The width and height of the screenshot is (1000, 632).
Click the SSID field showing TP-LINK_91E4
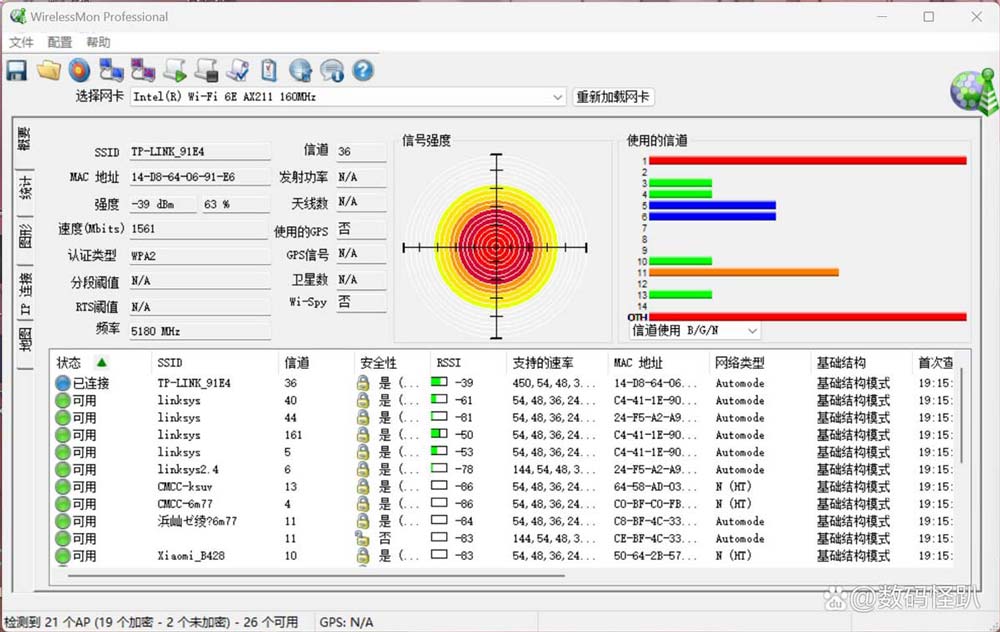point(200,152)
